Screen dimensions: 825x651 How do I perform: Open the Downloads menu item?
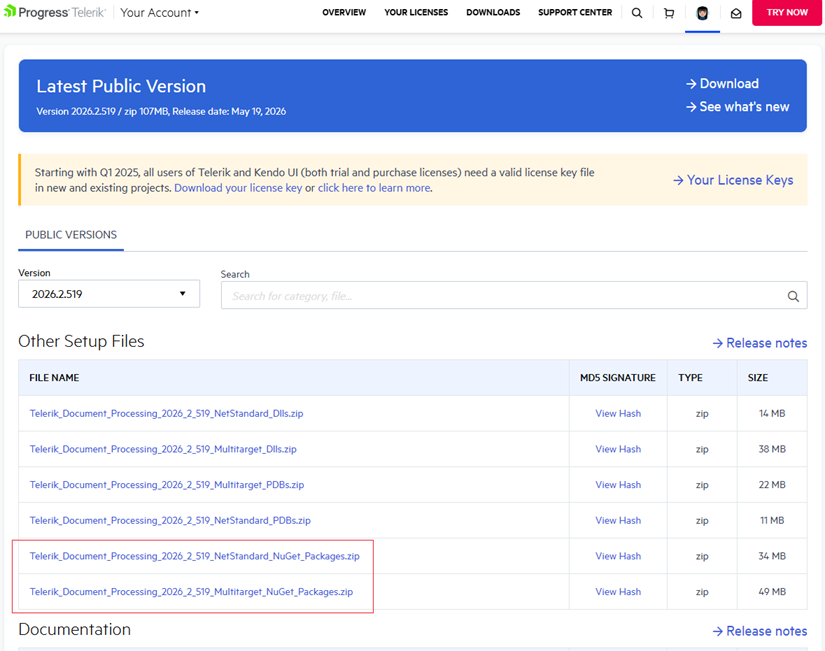[493, 12]
